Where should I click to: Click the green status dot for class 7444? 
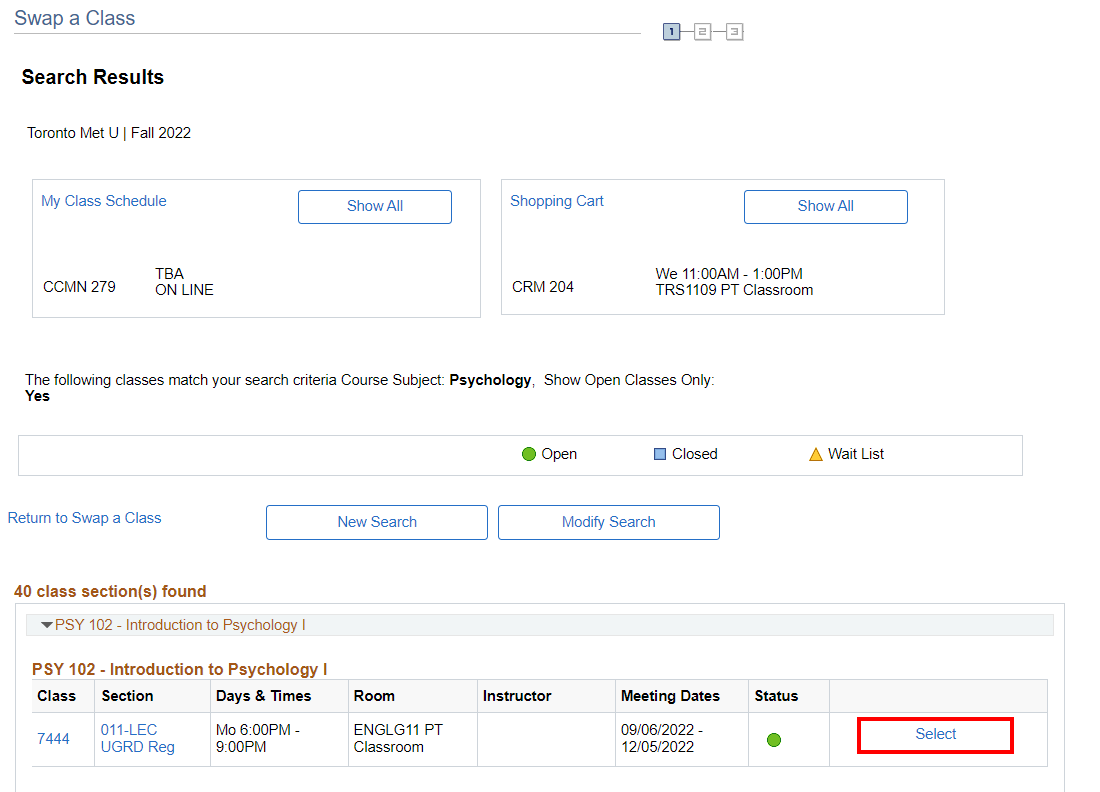(774, 740)
